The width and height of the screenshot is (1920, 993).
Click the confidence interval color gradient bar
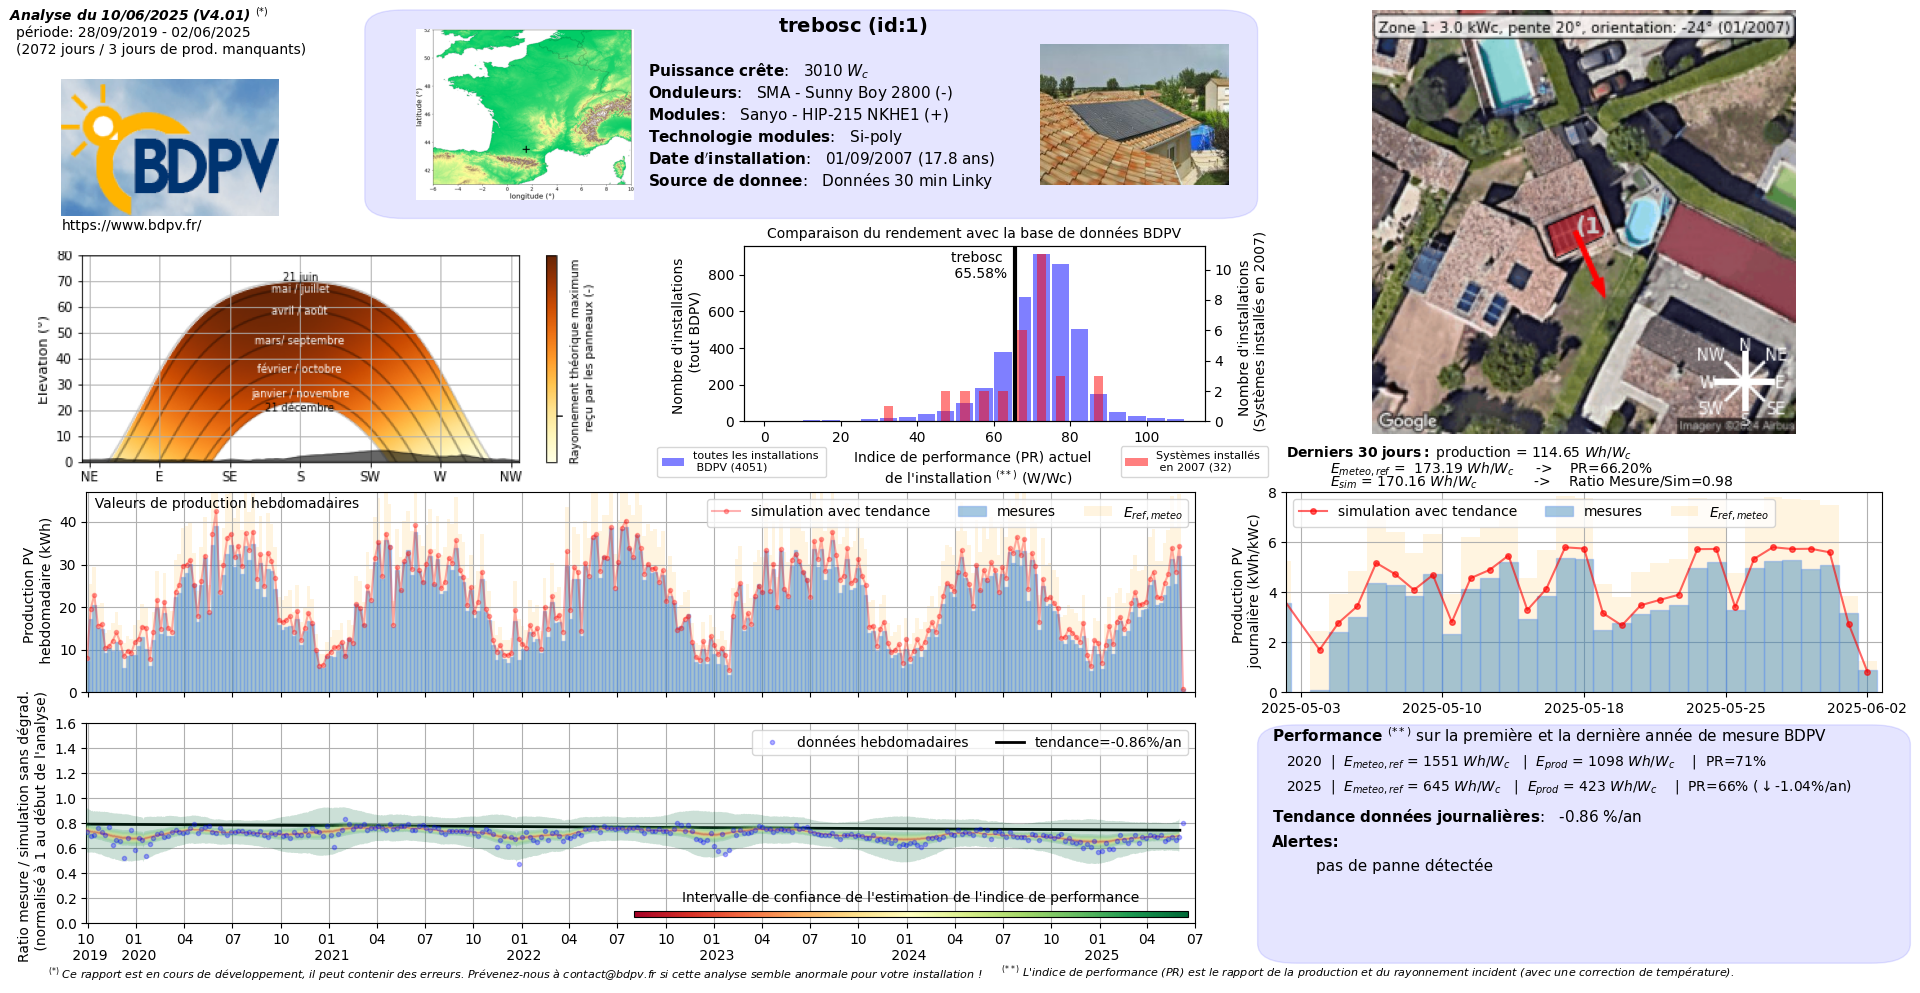pos(911,914)
